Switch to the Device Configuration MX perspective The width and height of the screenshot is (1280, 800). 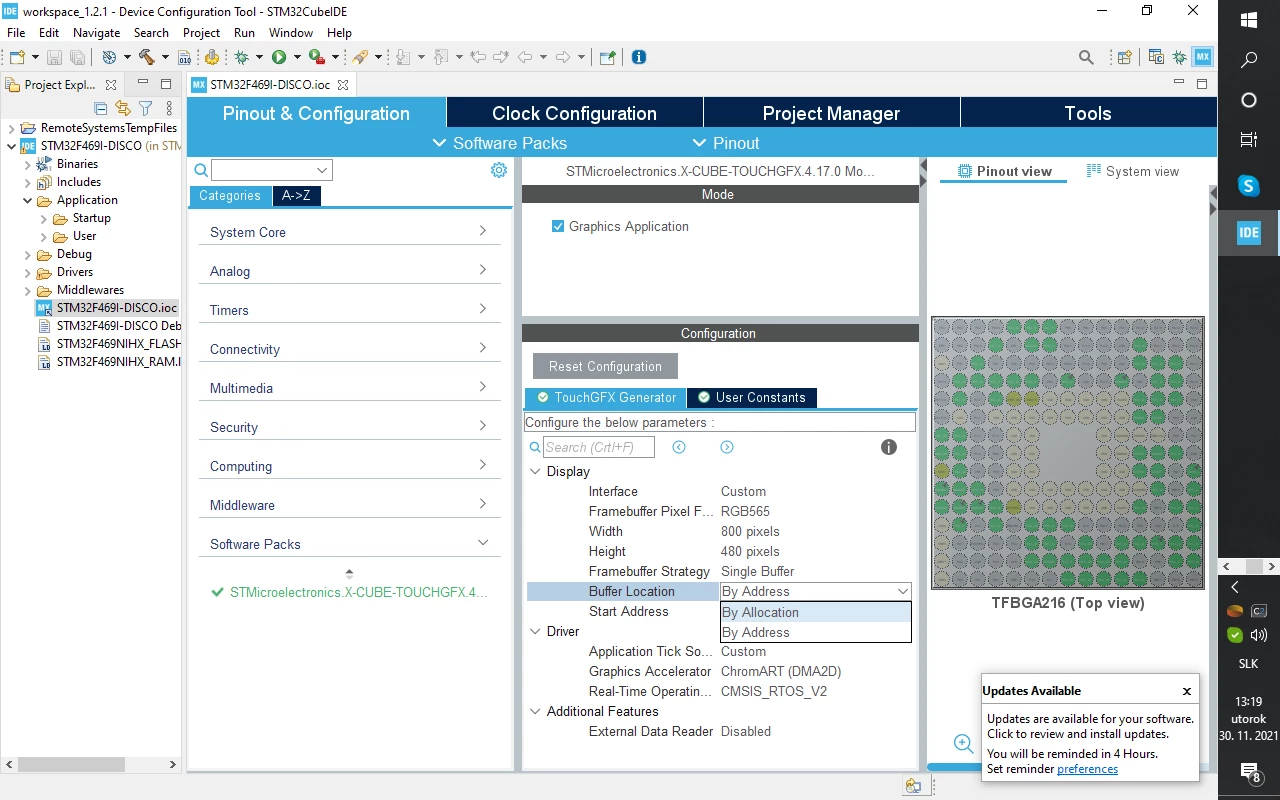coord(1203,57)
